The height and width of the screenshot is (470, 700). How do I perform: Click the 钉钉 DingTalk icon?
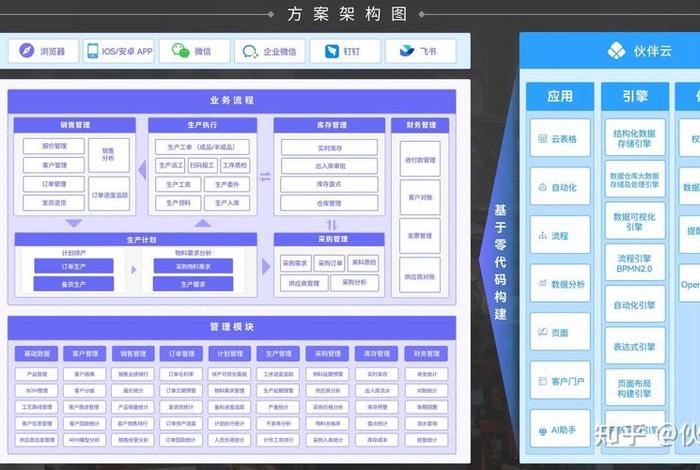click(x=332, y=51)
